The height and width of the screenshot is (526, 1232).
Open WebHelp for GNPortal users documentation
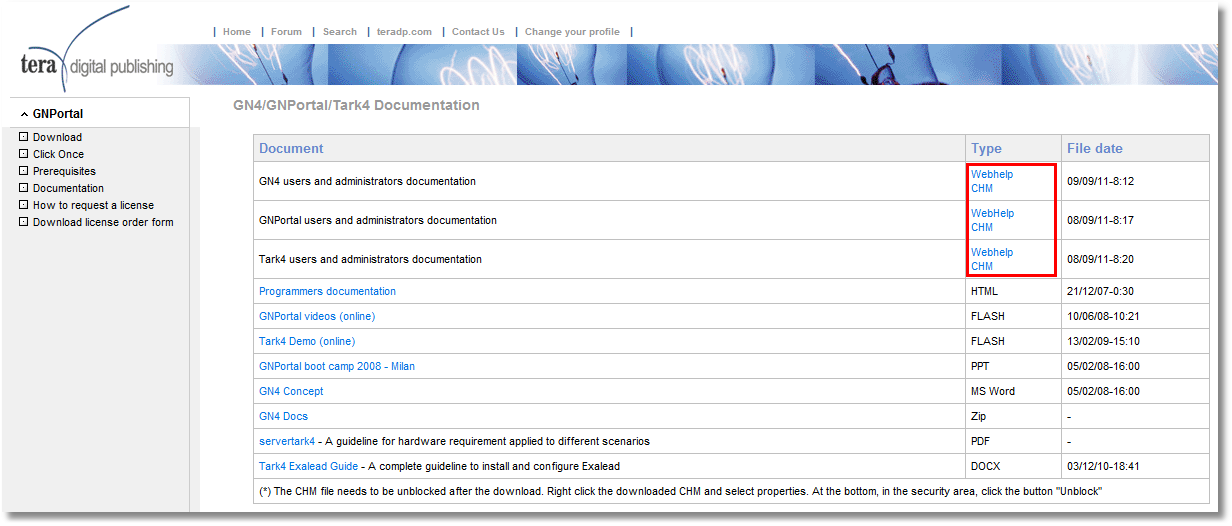pos(992,213)
